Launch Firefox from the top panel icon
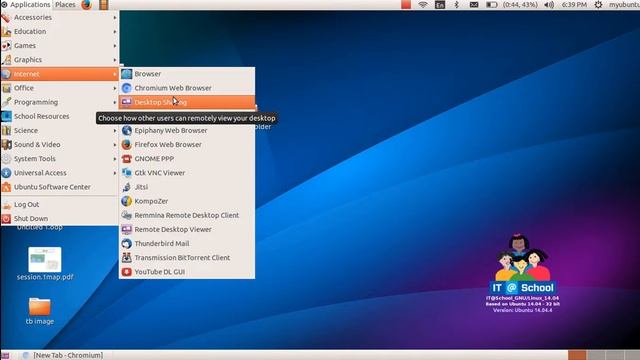640x360 pixels. point(87,5)
